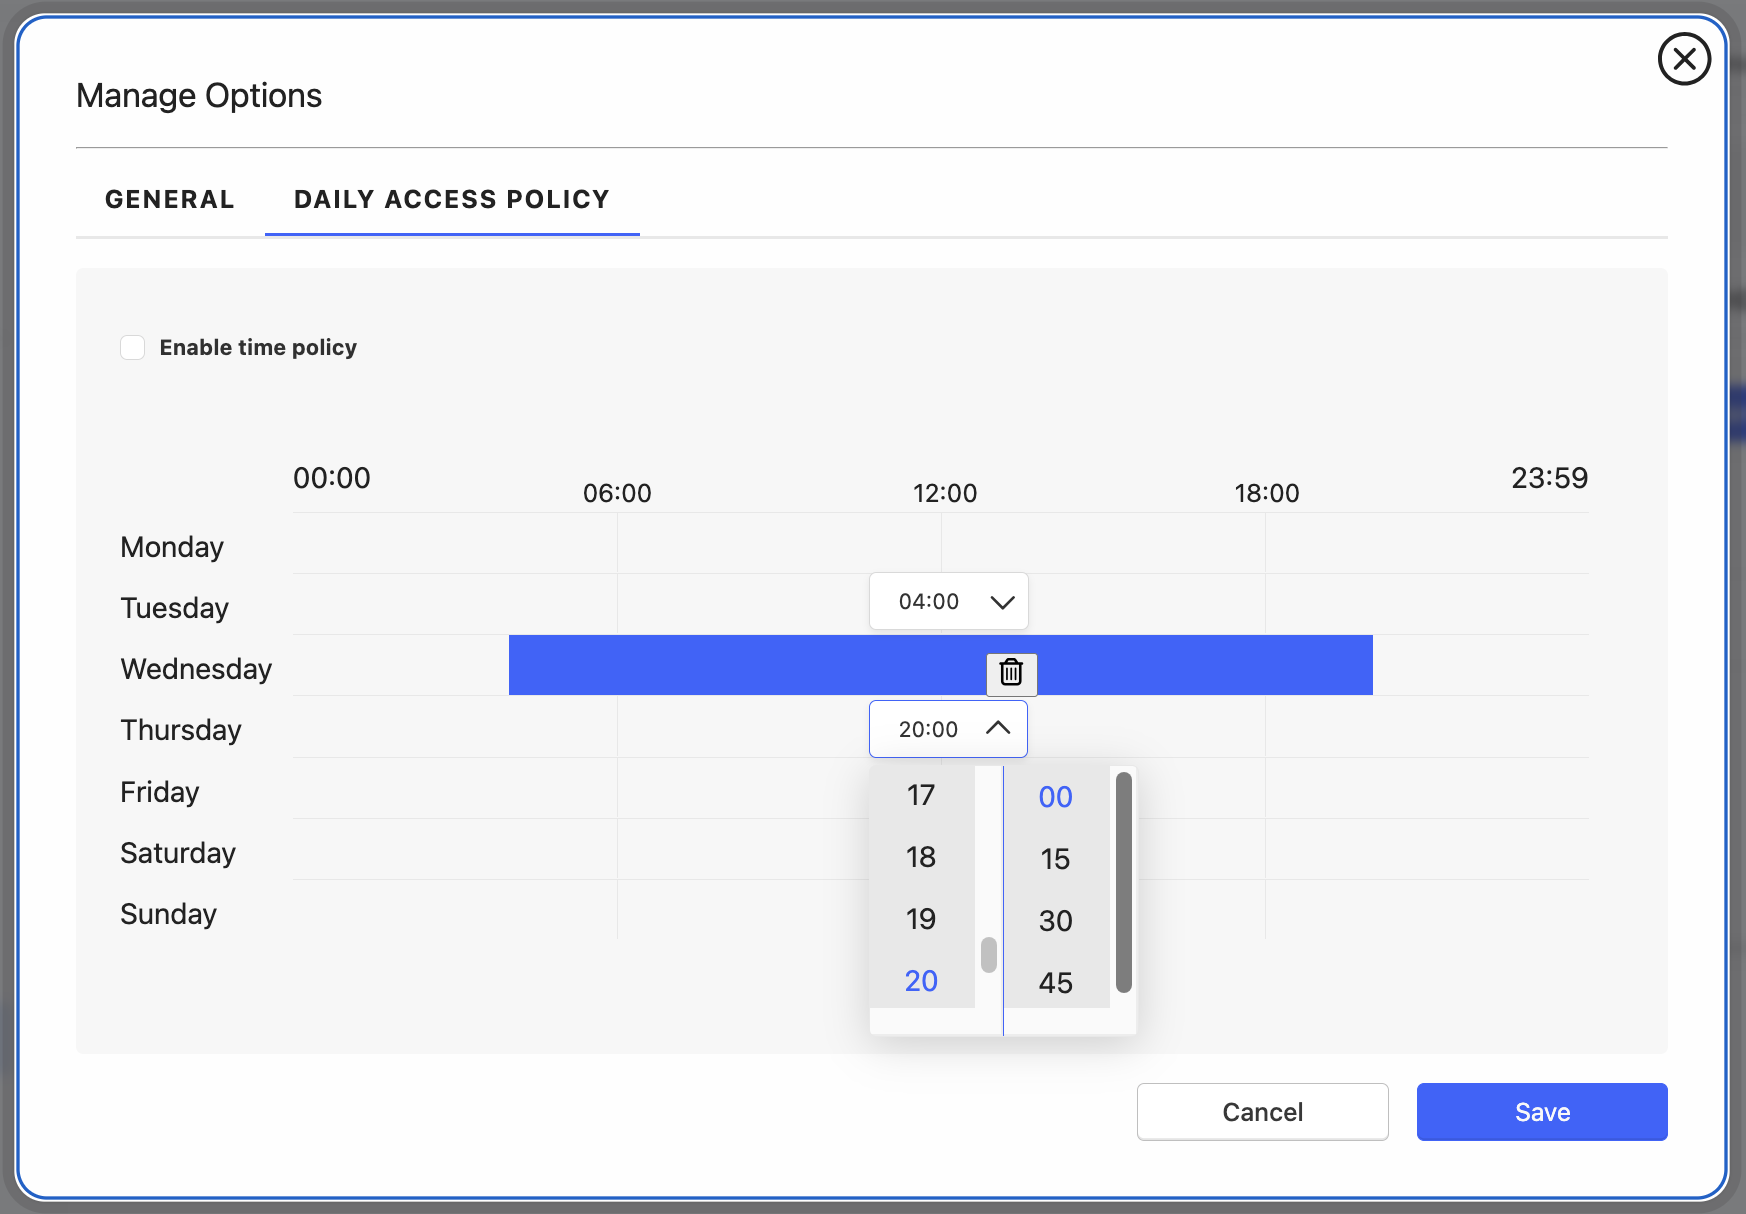Choose hour 18 from the hour list
The image size is (1746, 1214).
click(x=921, y=857)
